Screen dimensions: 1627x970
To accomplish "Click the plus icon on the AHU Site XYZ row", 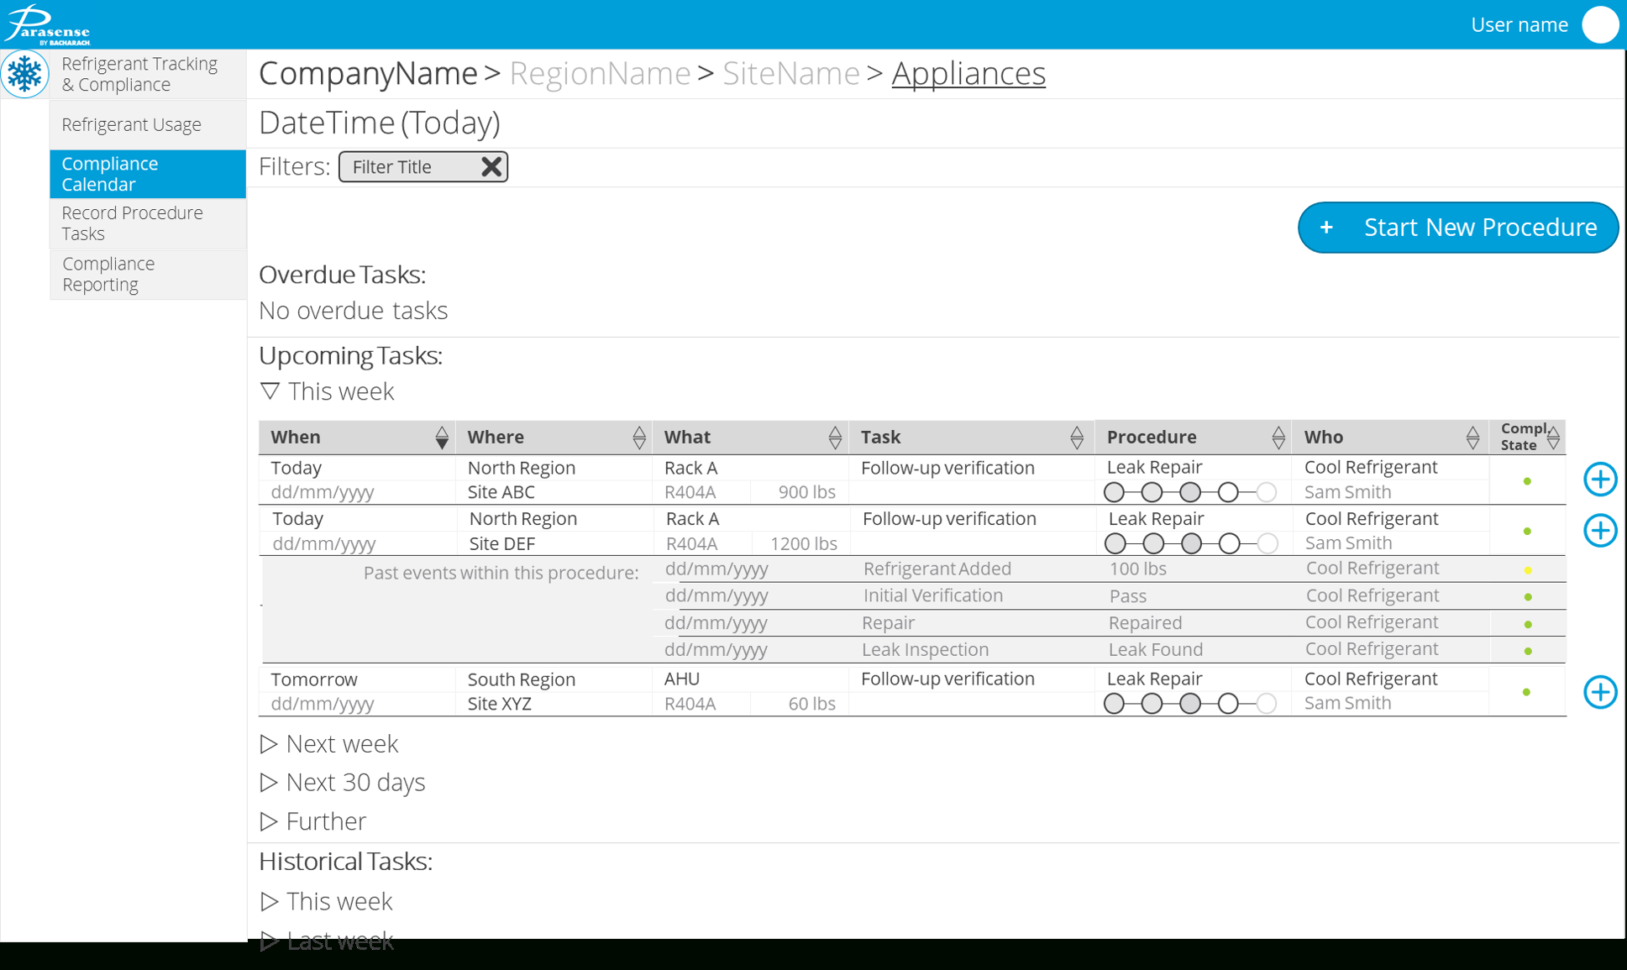I will point(1599,691).
